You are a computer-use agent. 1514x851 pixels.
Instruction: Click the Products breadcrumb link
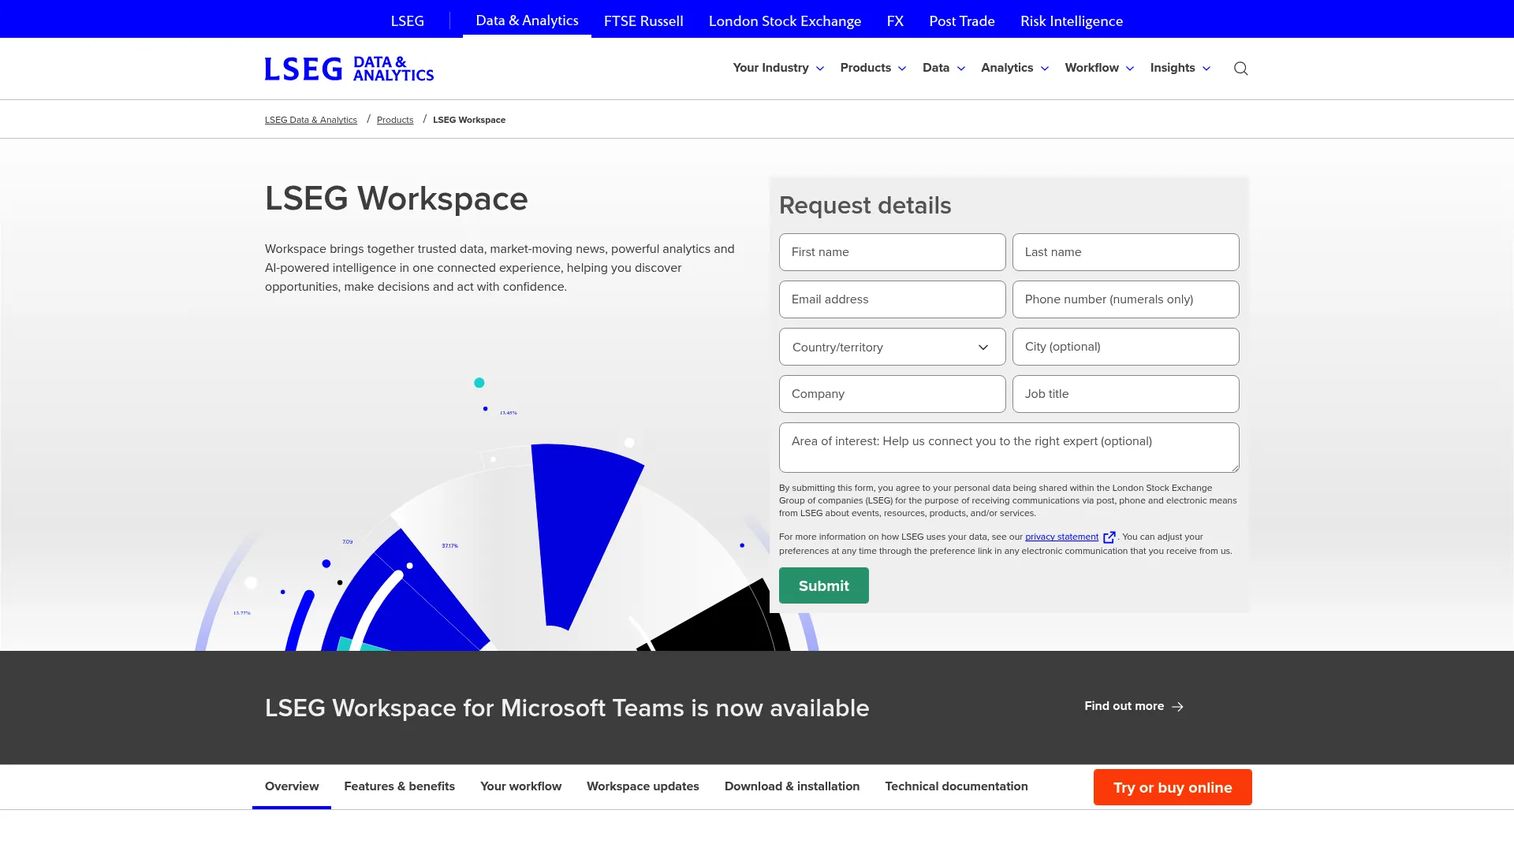[395, 120]
